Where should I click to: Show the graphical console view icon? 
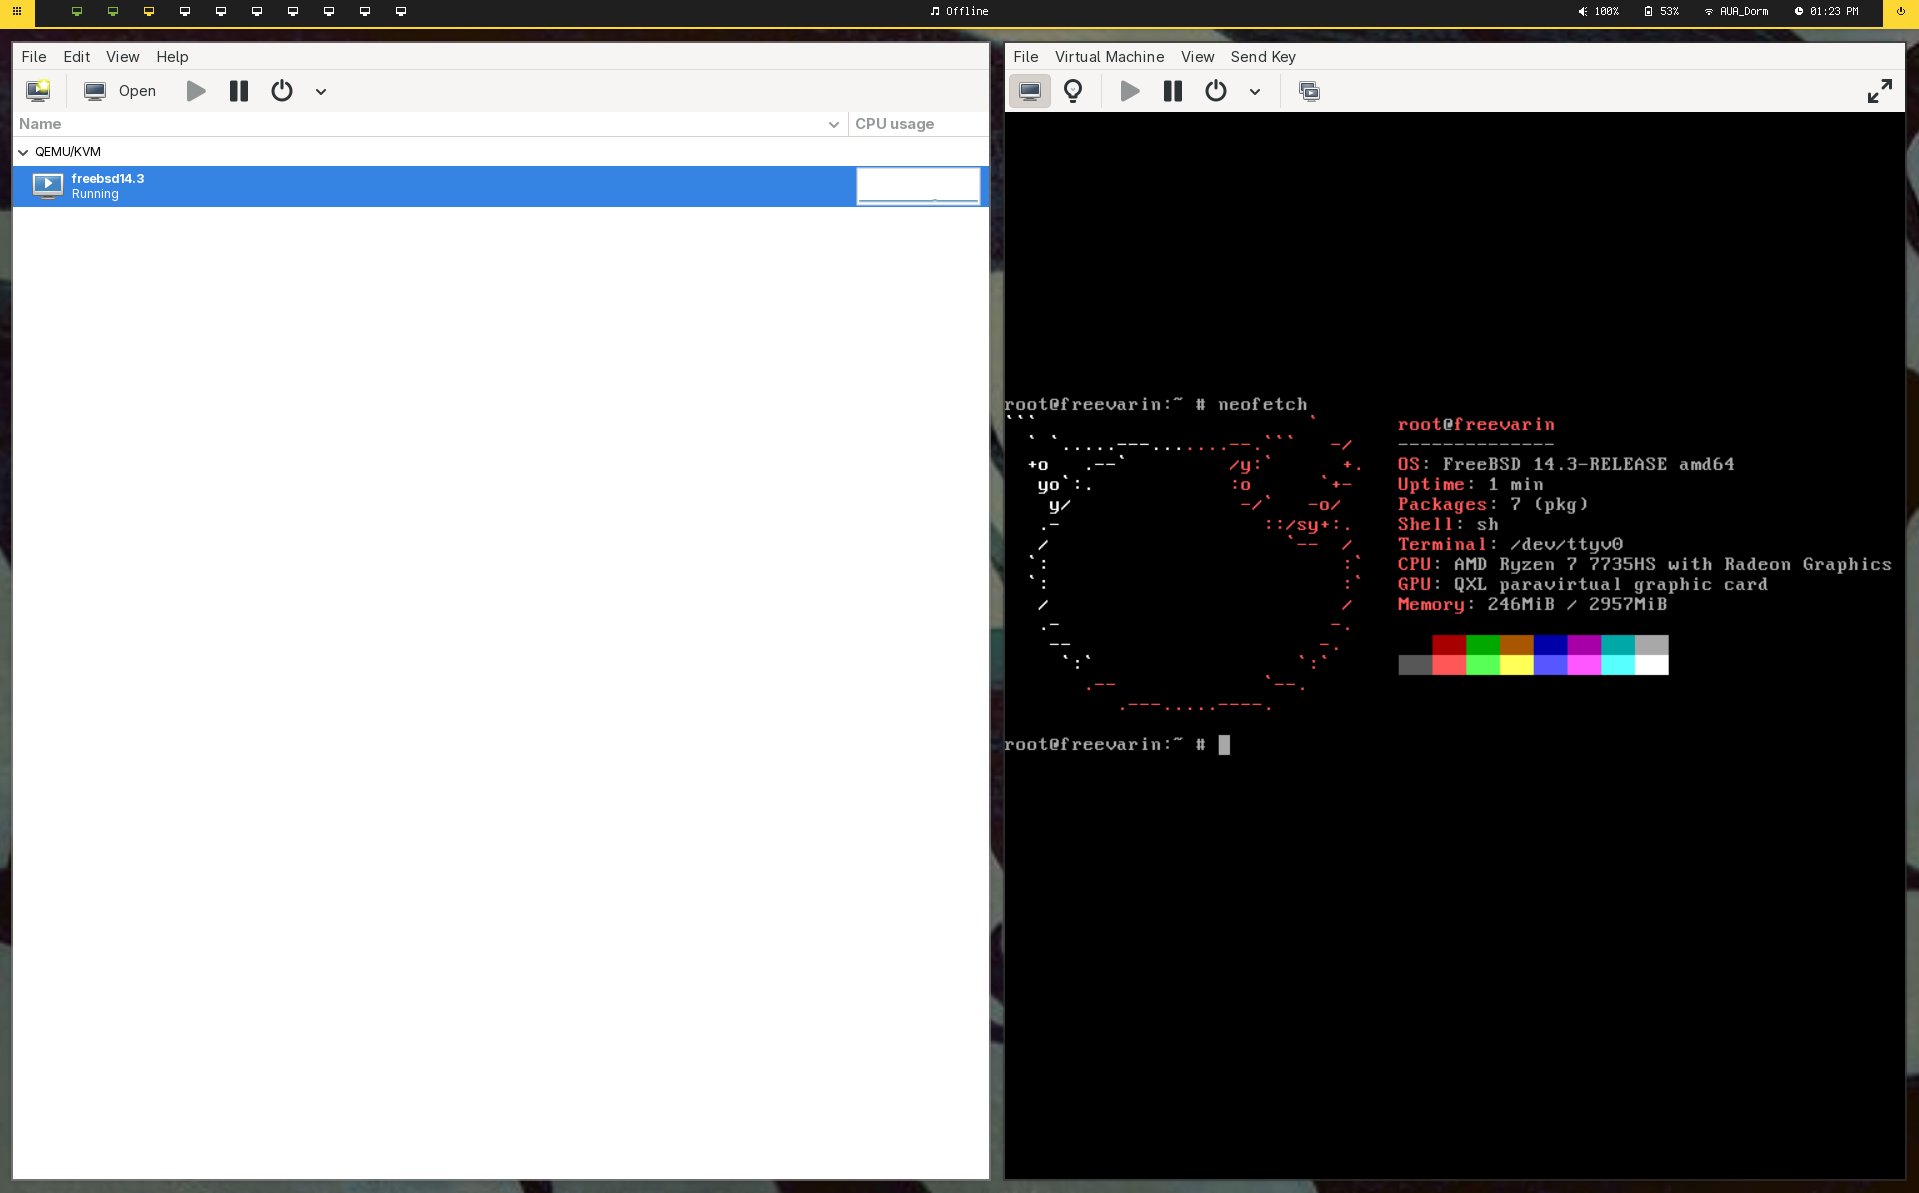[1030, 91]
